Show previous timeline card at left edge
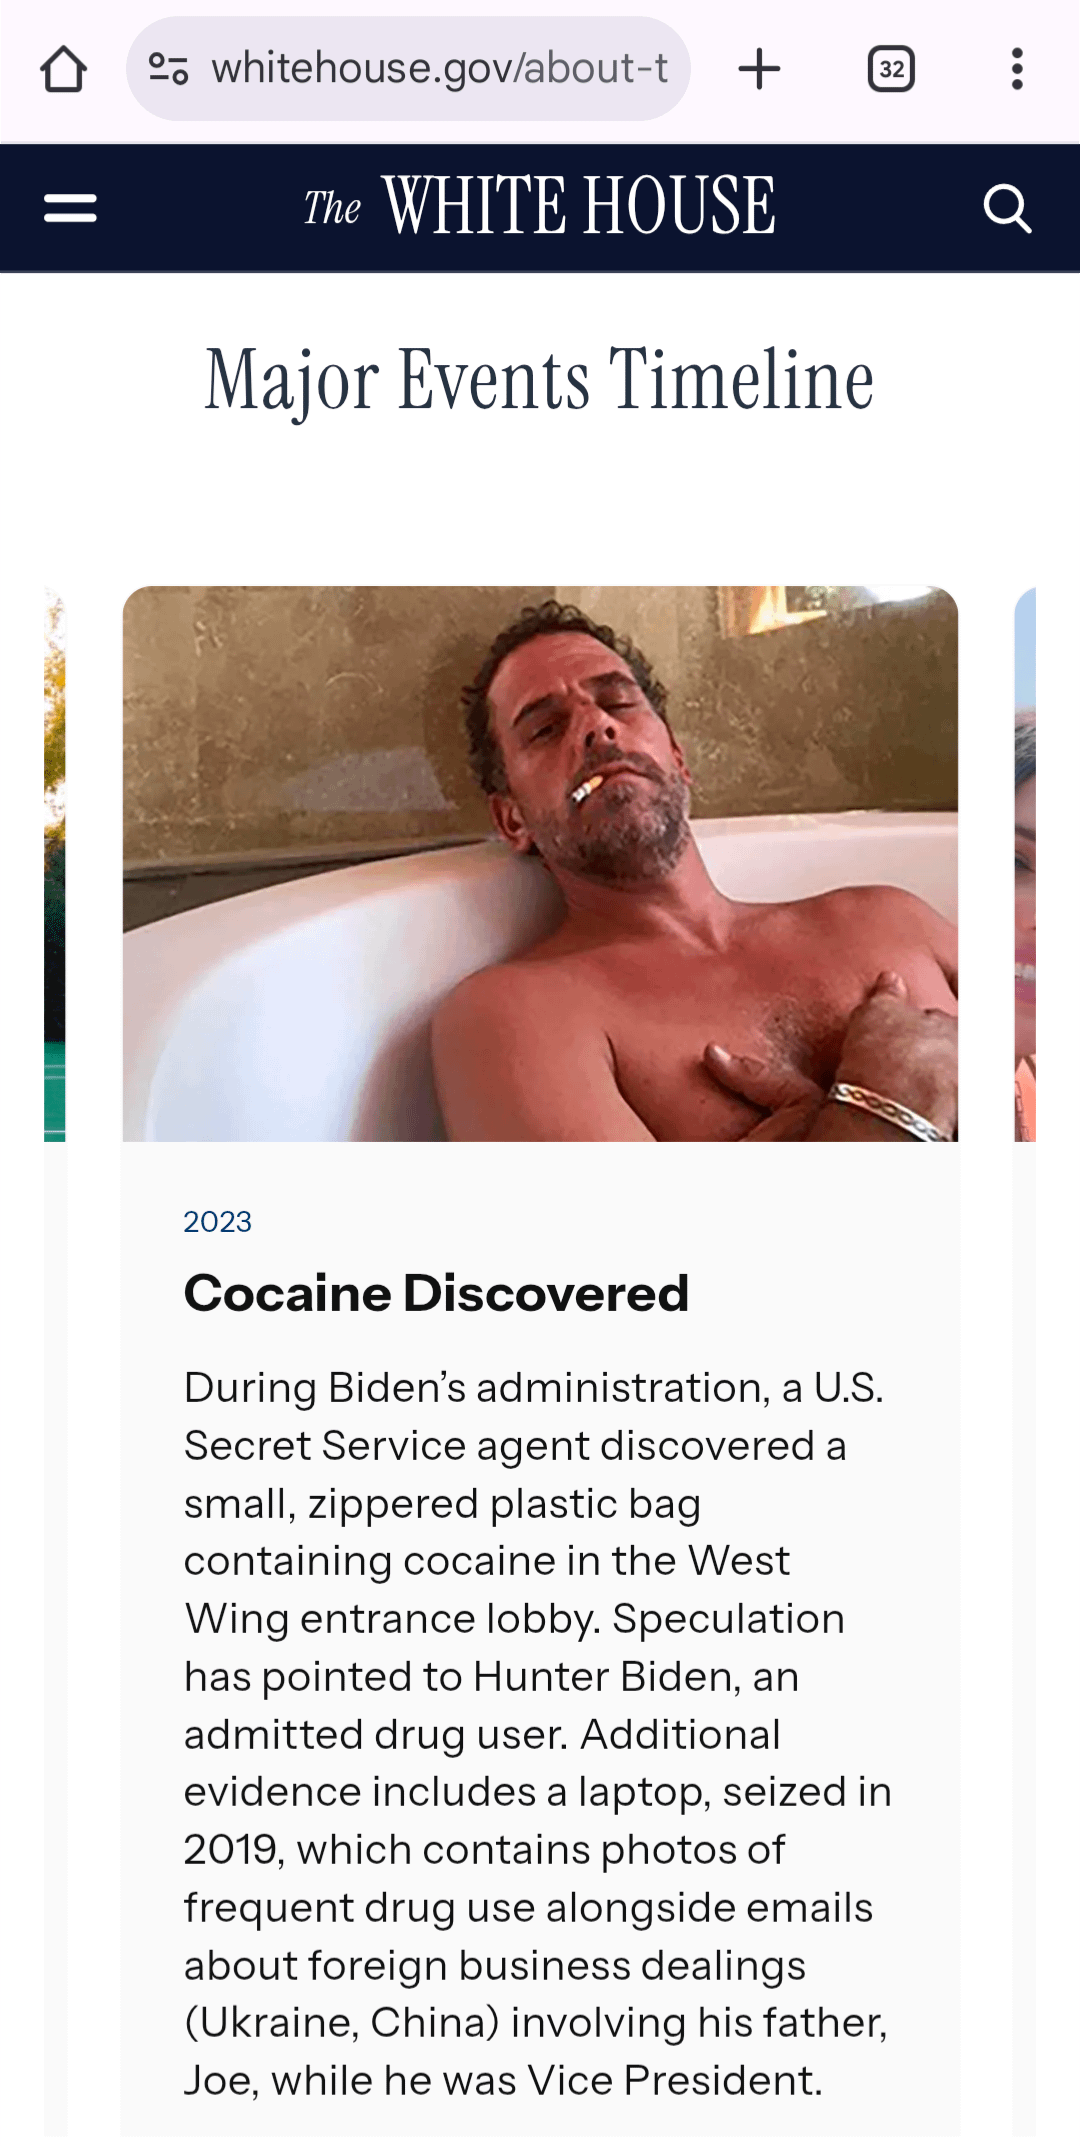The height and width of the screenshot is (2146, 1080). 55,865
